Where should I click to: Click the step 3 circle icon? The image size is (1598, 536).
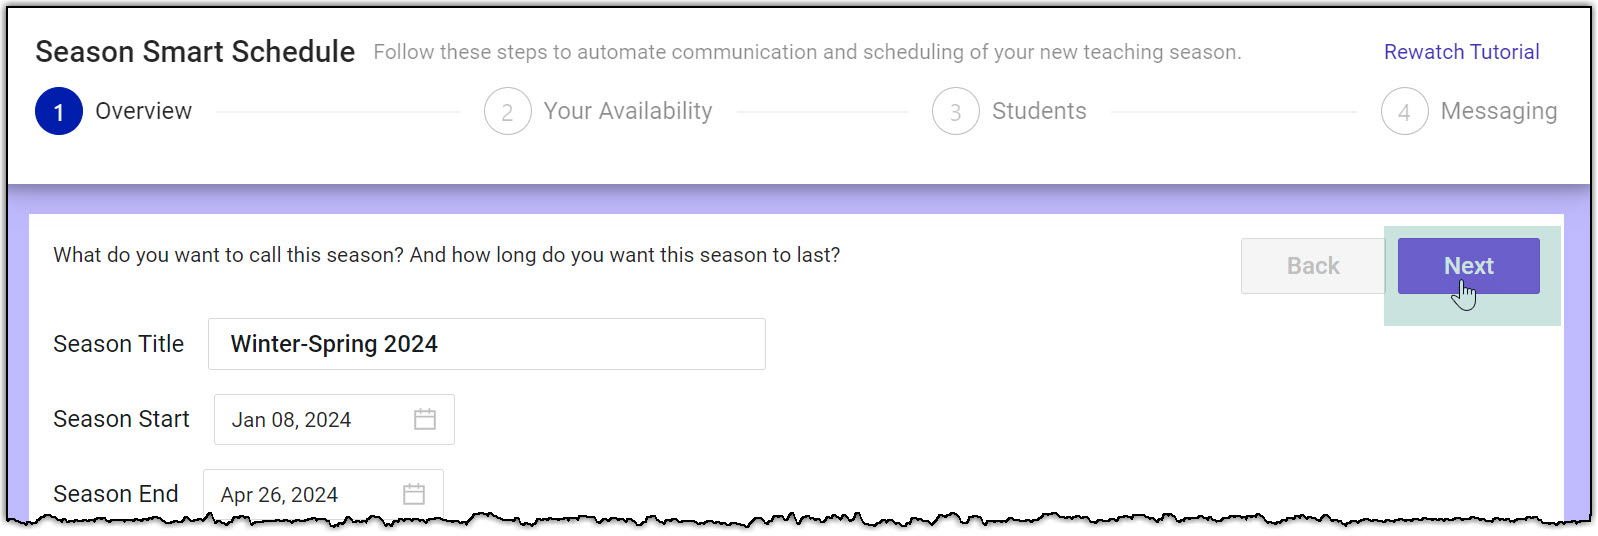point(955,111)
